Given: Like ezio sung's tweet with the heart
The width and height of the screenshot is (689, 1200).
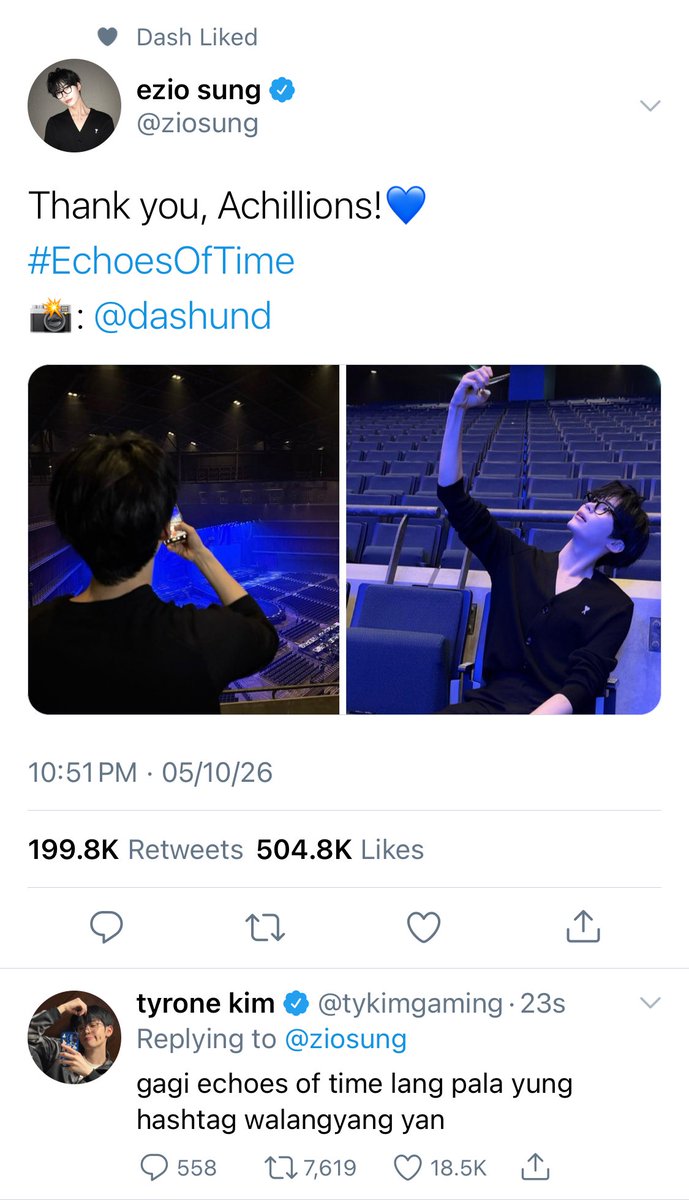Looking at the screenshot, I should 424,928.
